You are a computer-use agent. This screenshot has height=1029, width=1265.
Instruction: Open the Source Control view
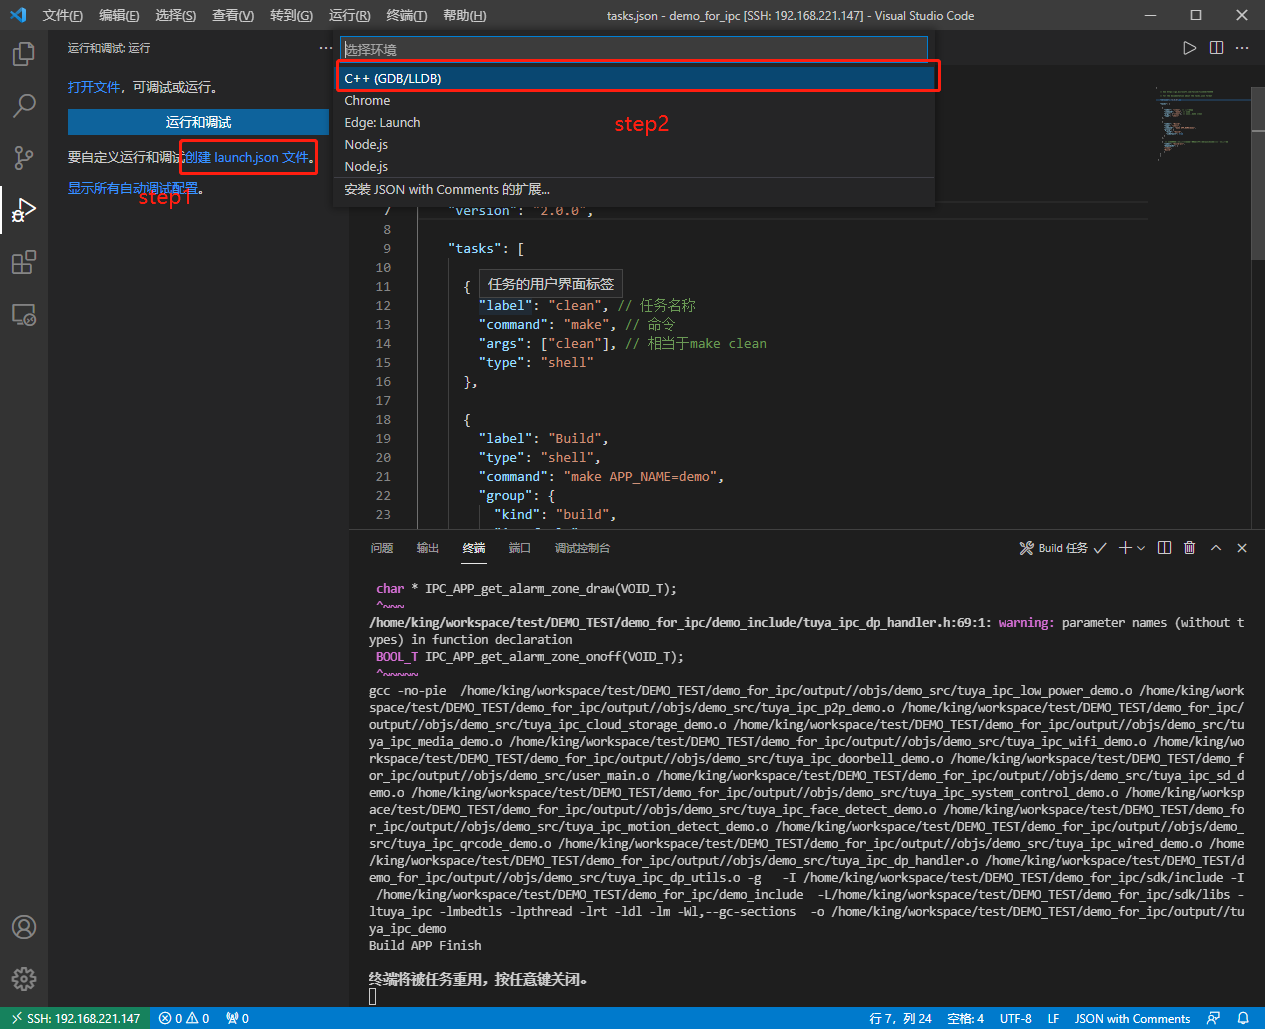pos(24,158)
